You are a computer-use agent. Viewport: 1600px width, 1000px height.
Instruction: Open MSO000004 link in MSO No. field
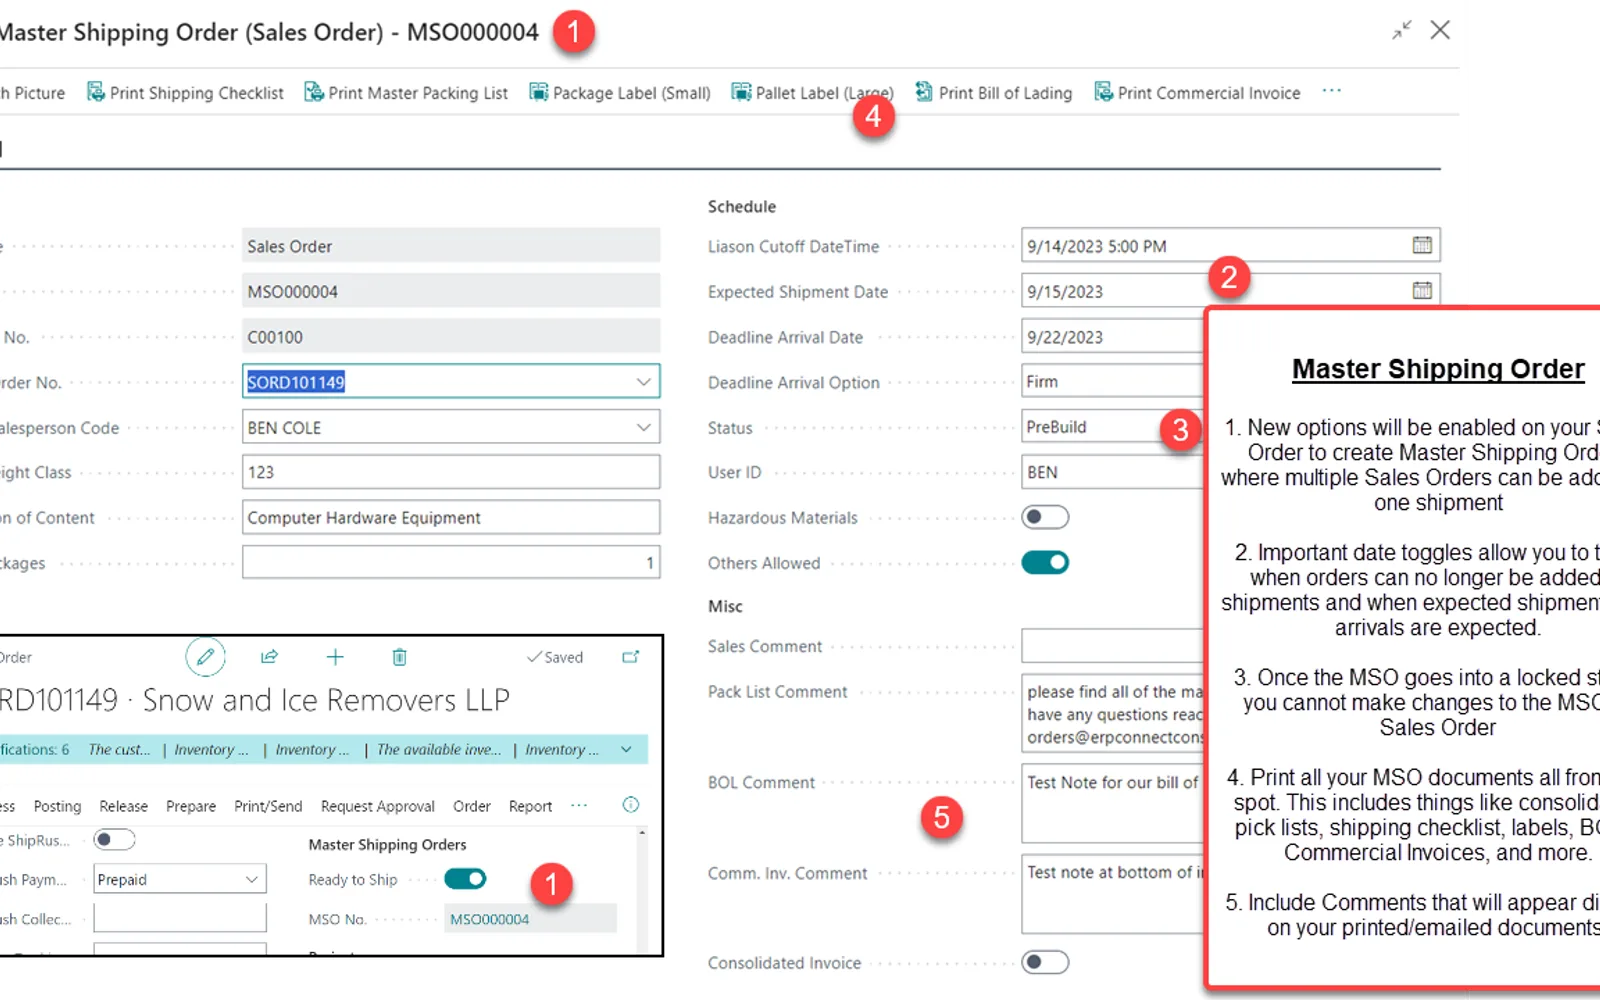[x=489, y=919]
